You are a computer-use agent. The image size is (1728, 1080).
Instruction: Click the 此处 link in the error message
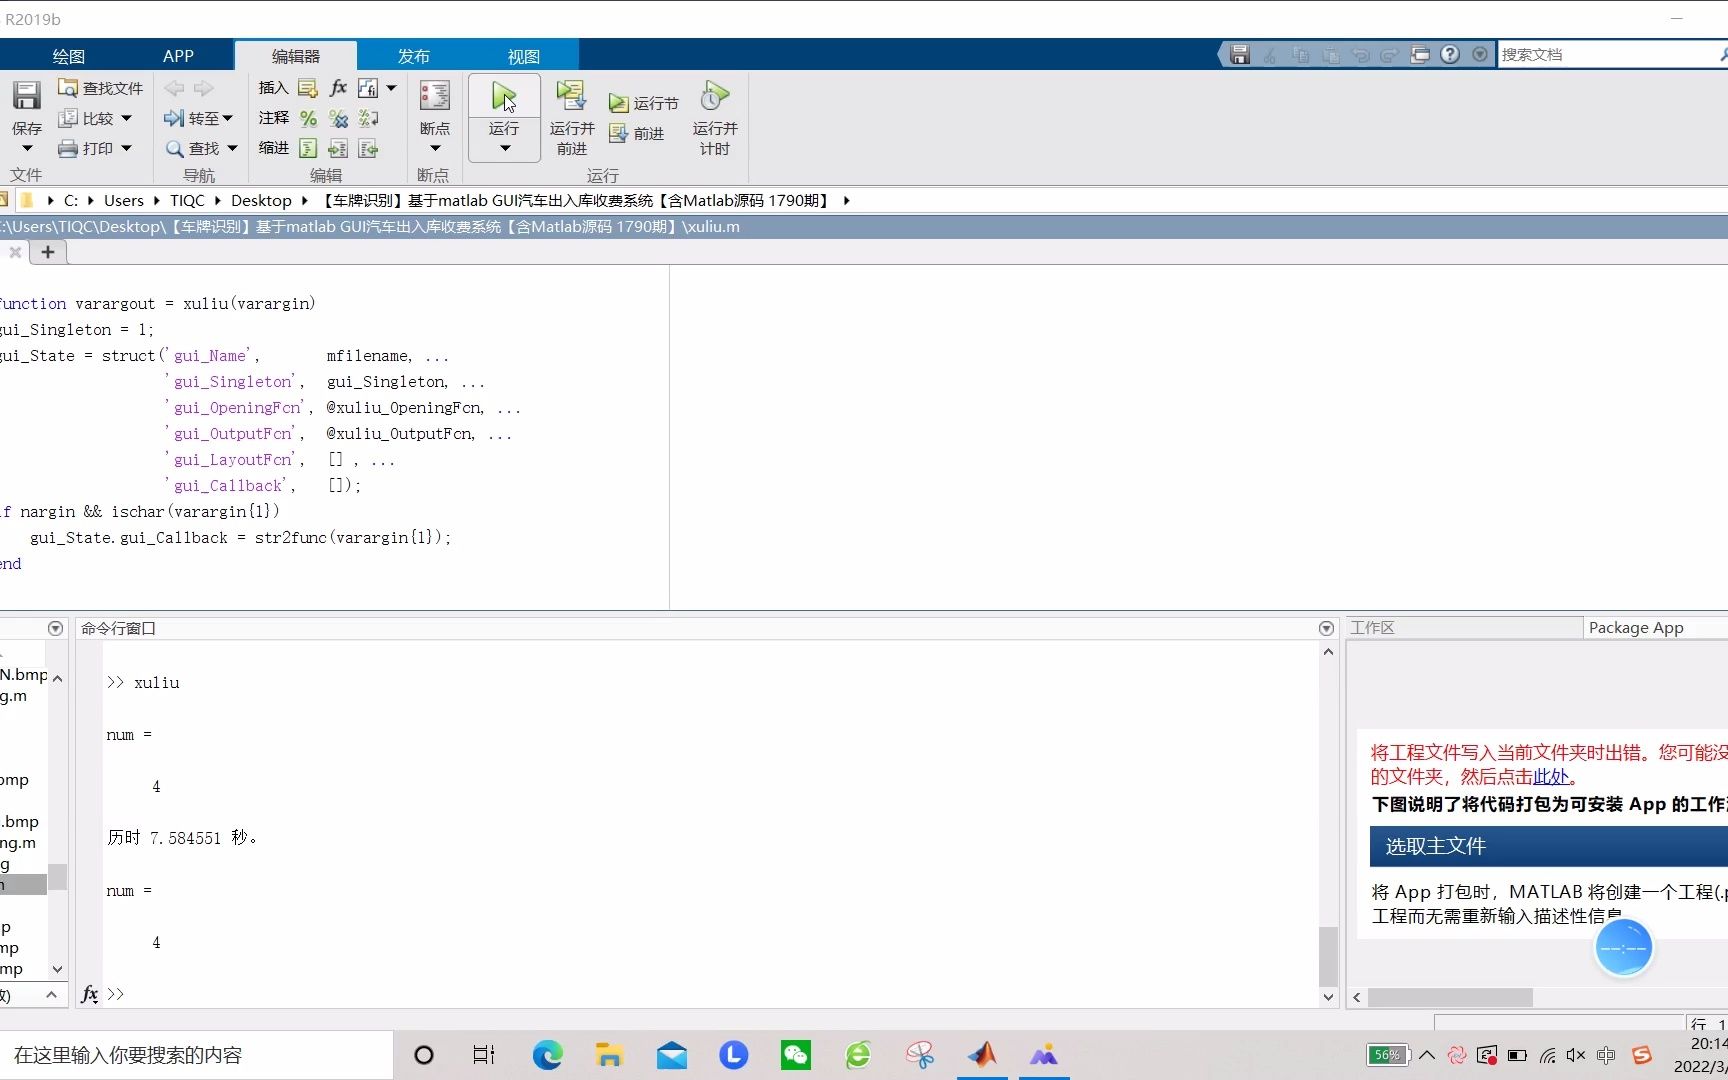point(1551,777)
